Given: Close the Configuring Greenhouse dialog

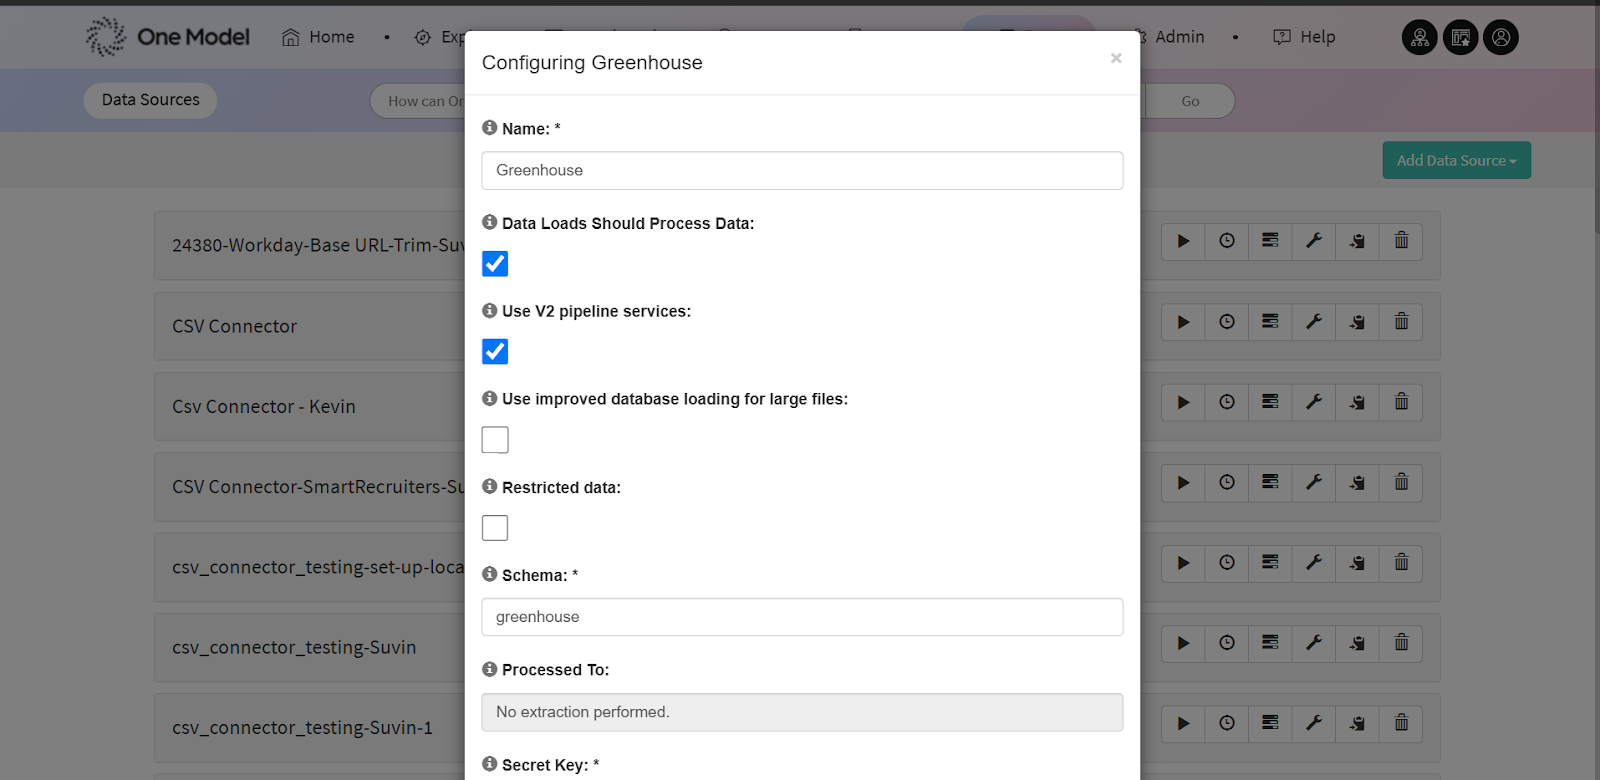Looking at the screenshot, I should click(x=1116, y=59).
